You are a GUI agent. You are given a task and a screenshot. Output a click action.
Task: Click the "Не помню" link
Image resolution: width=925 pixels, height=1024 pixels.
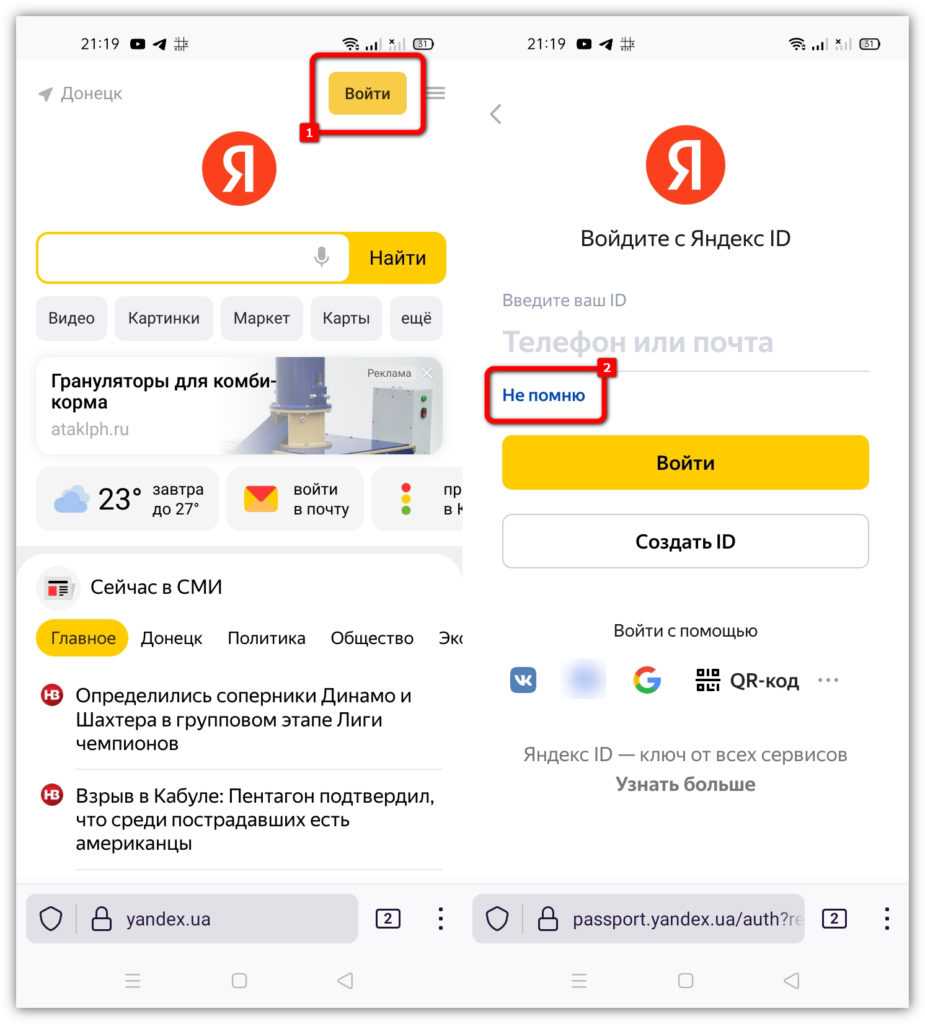pos(543,395)
